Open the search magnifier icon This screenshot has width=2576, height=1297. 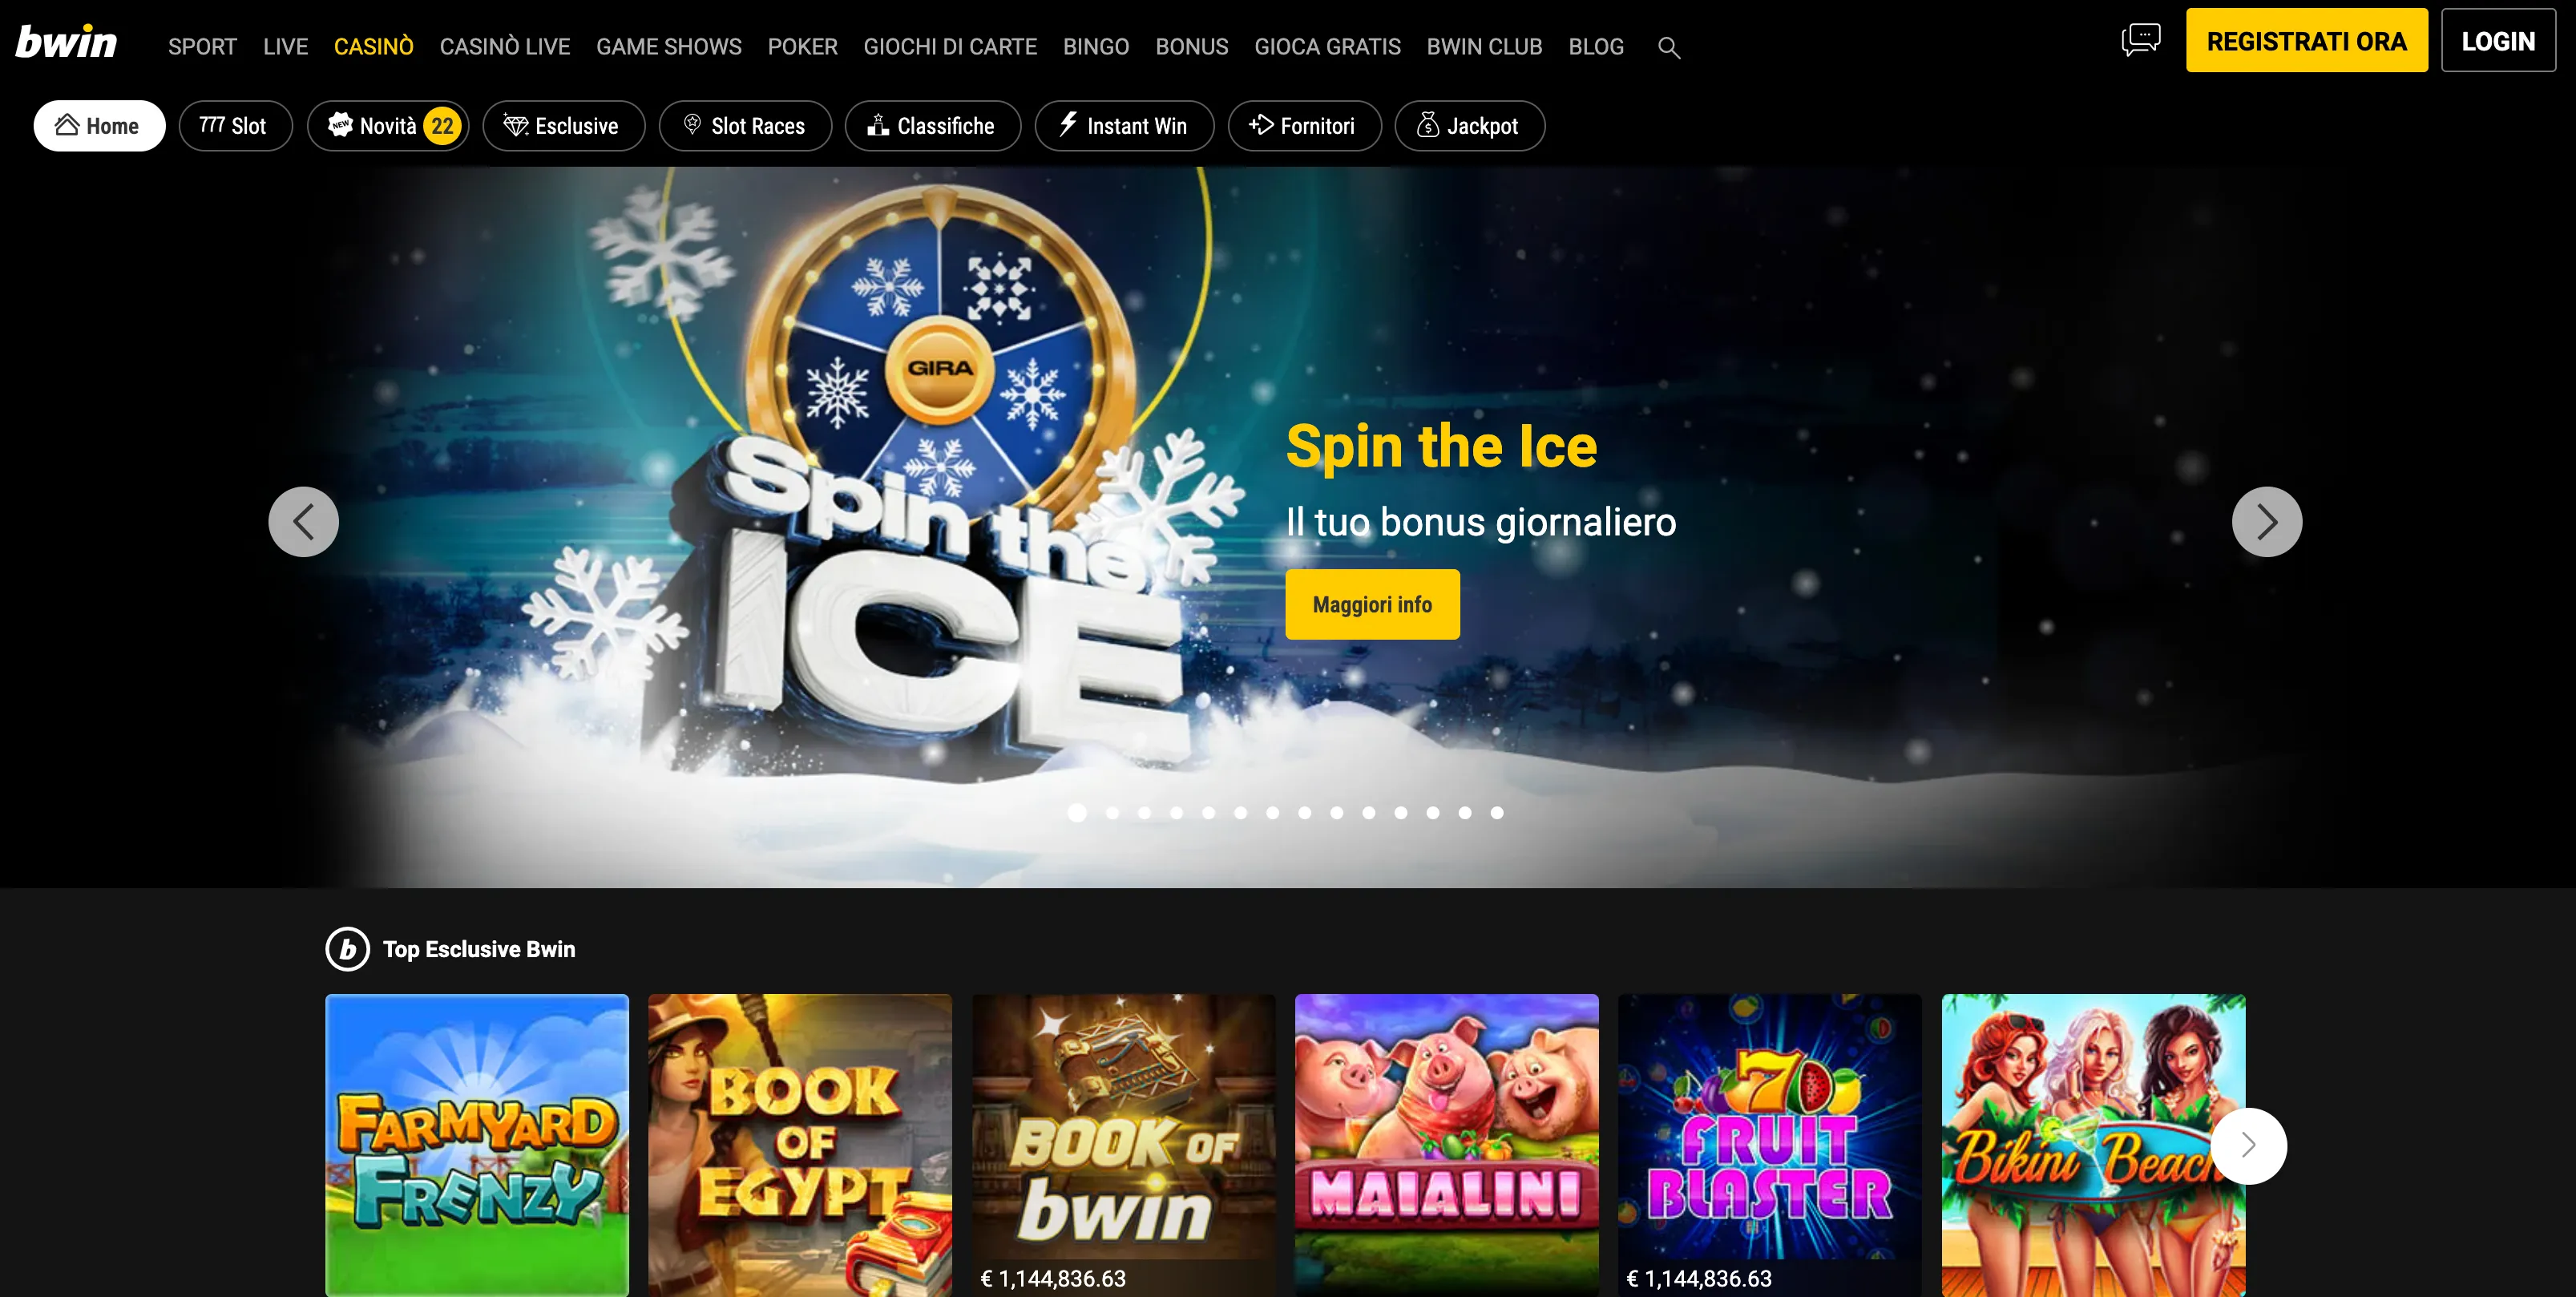[1668, 47]
